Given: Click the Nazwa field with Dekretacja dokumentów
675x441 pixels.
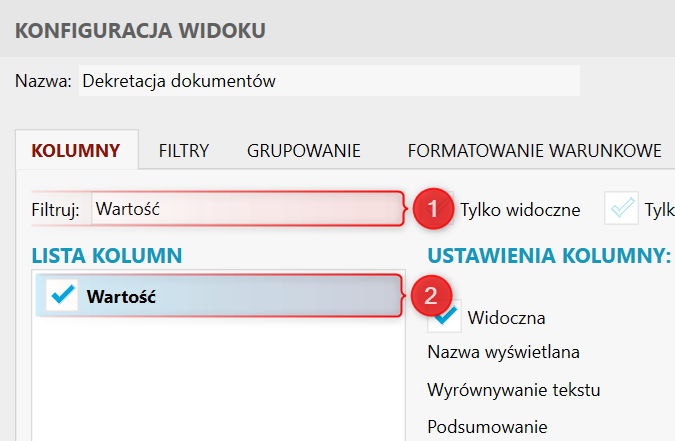Looking at the screenshot, I should pyautogui.click(x=328, y=81).
